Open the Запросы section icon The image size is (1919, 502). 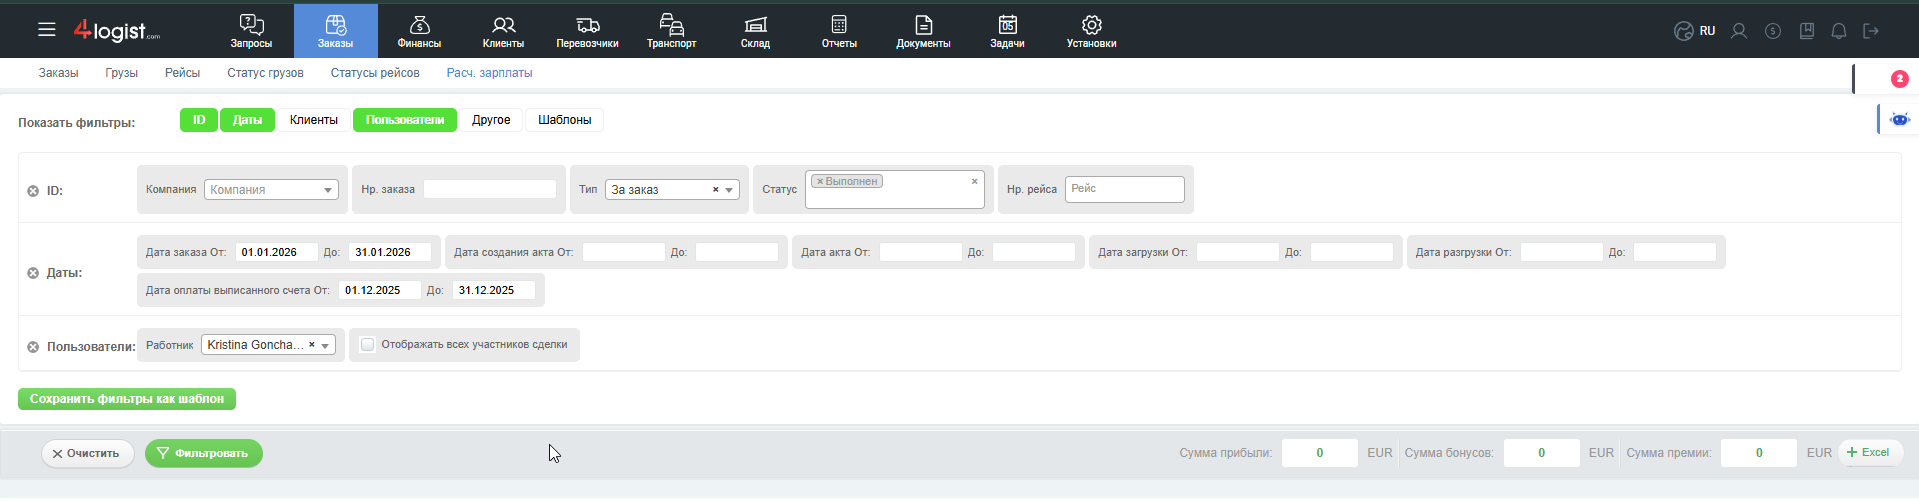pyautogui.click(x=251, y=25)
